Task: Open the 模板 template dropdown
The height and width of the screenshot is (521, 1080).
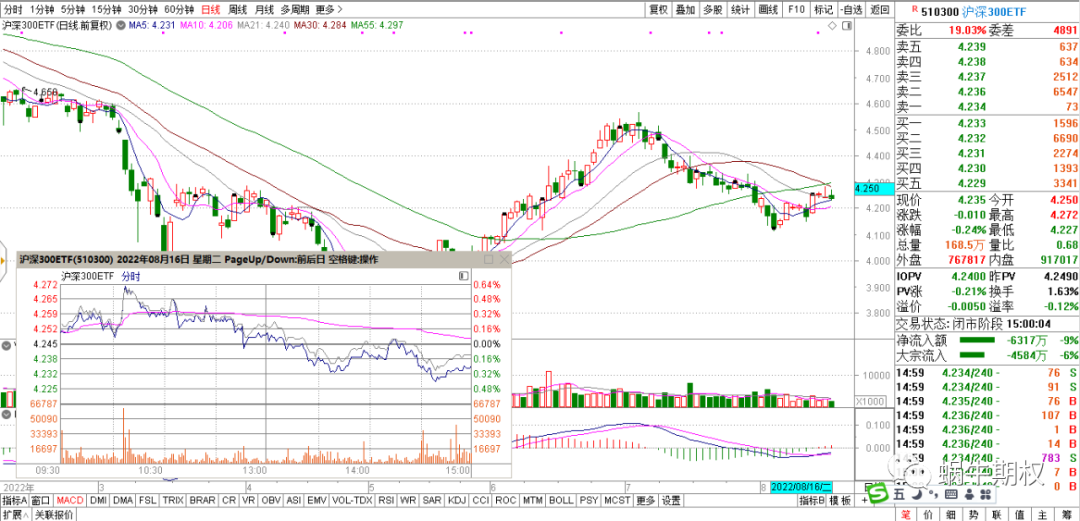Action: tap(839, 500)
